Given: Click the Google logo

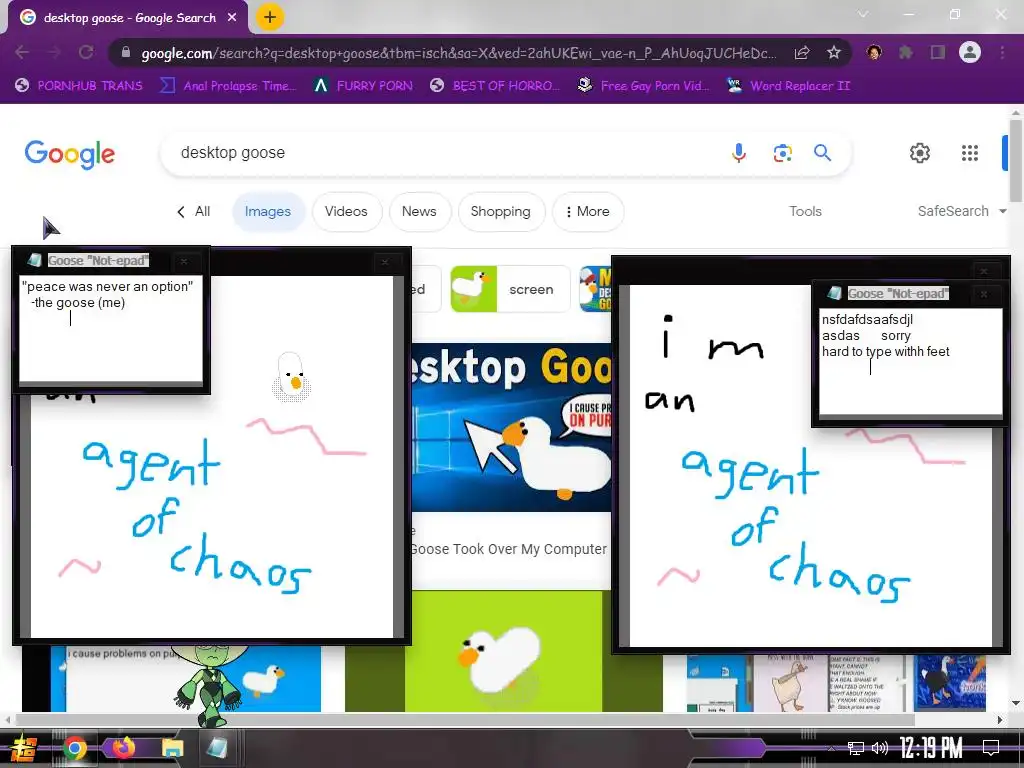Looking at the screenshot, I should [70, 154].
